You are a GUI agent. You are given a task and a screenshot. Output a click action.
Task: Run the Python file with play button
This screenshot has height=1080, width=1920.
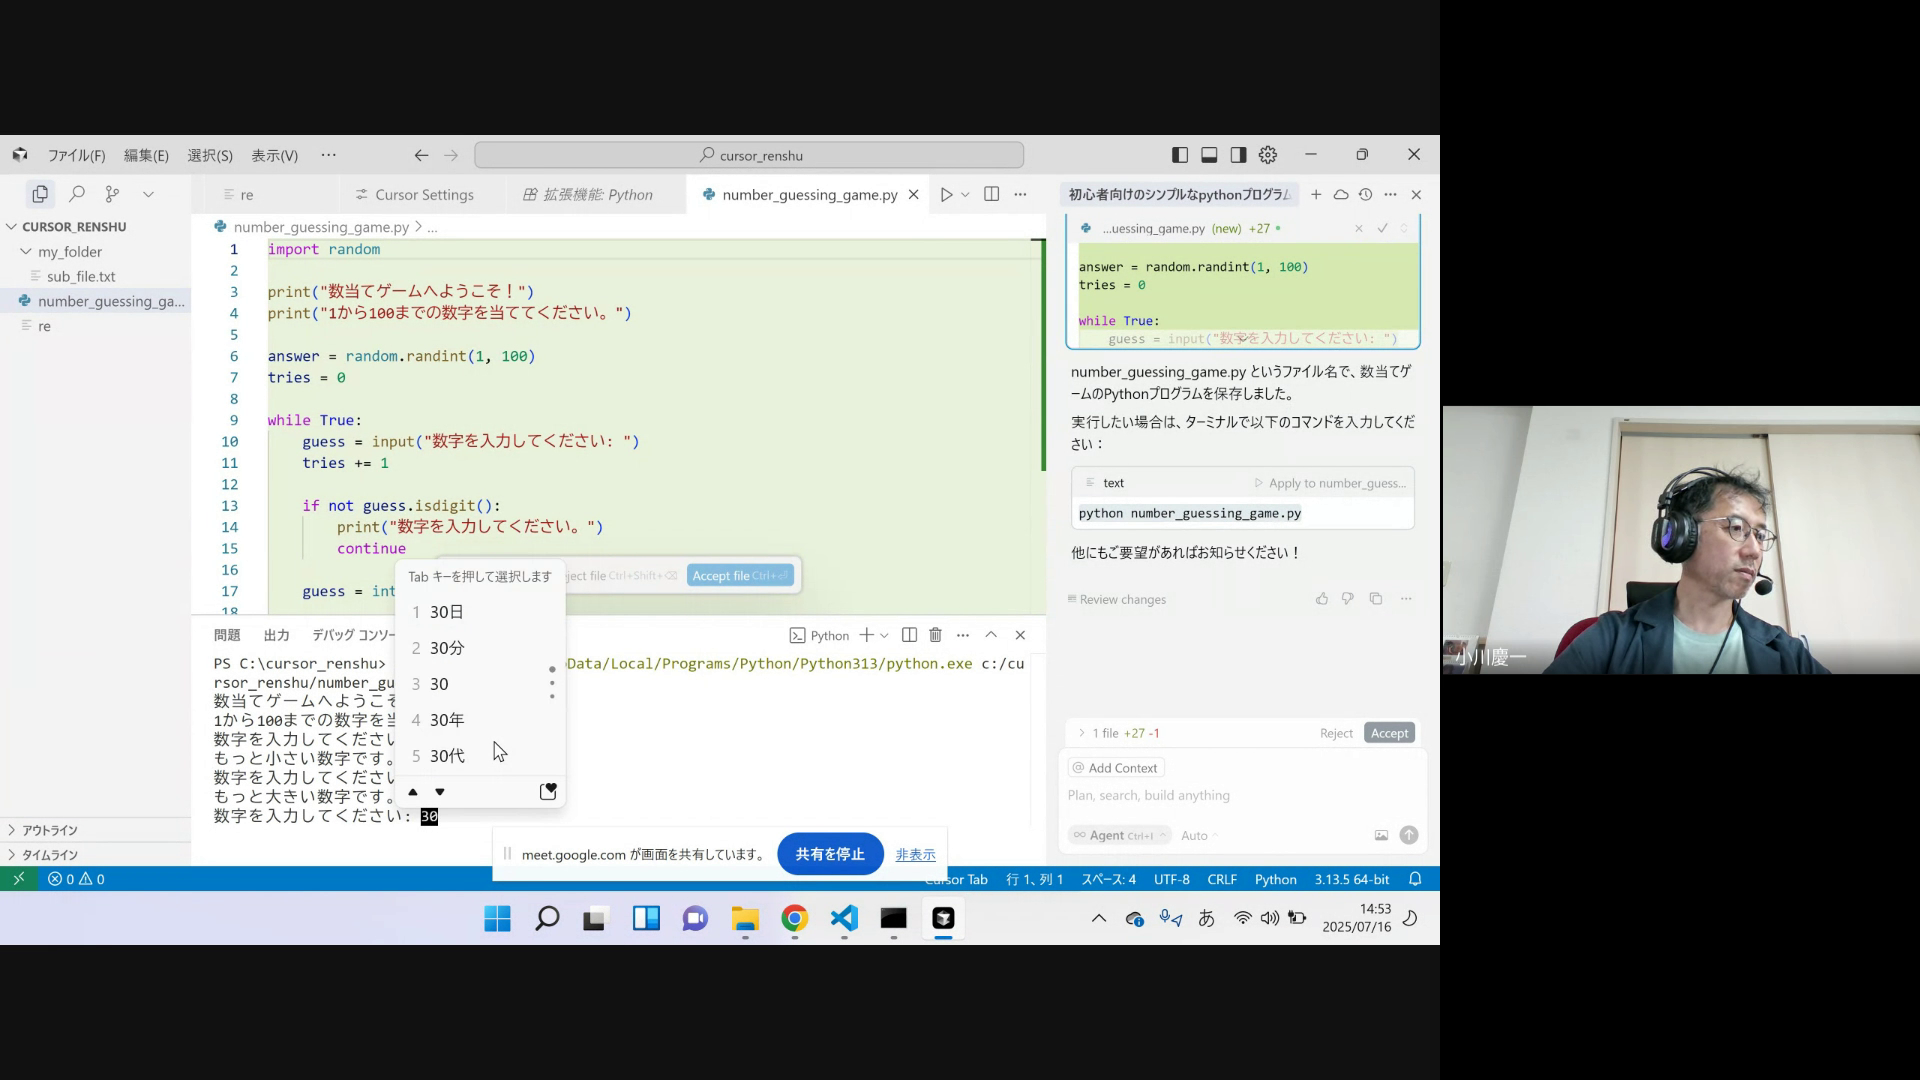tap(946, 194)
